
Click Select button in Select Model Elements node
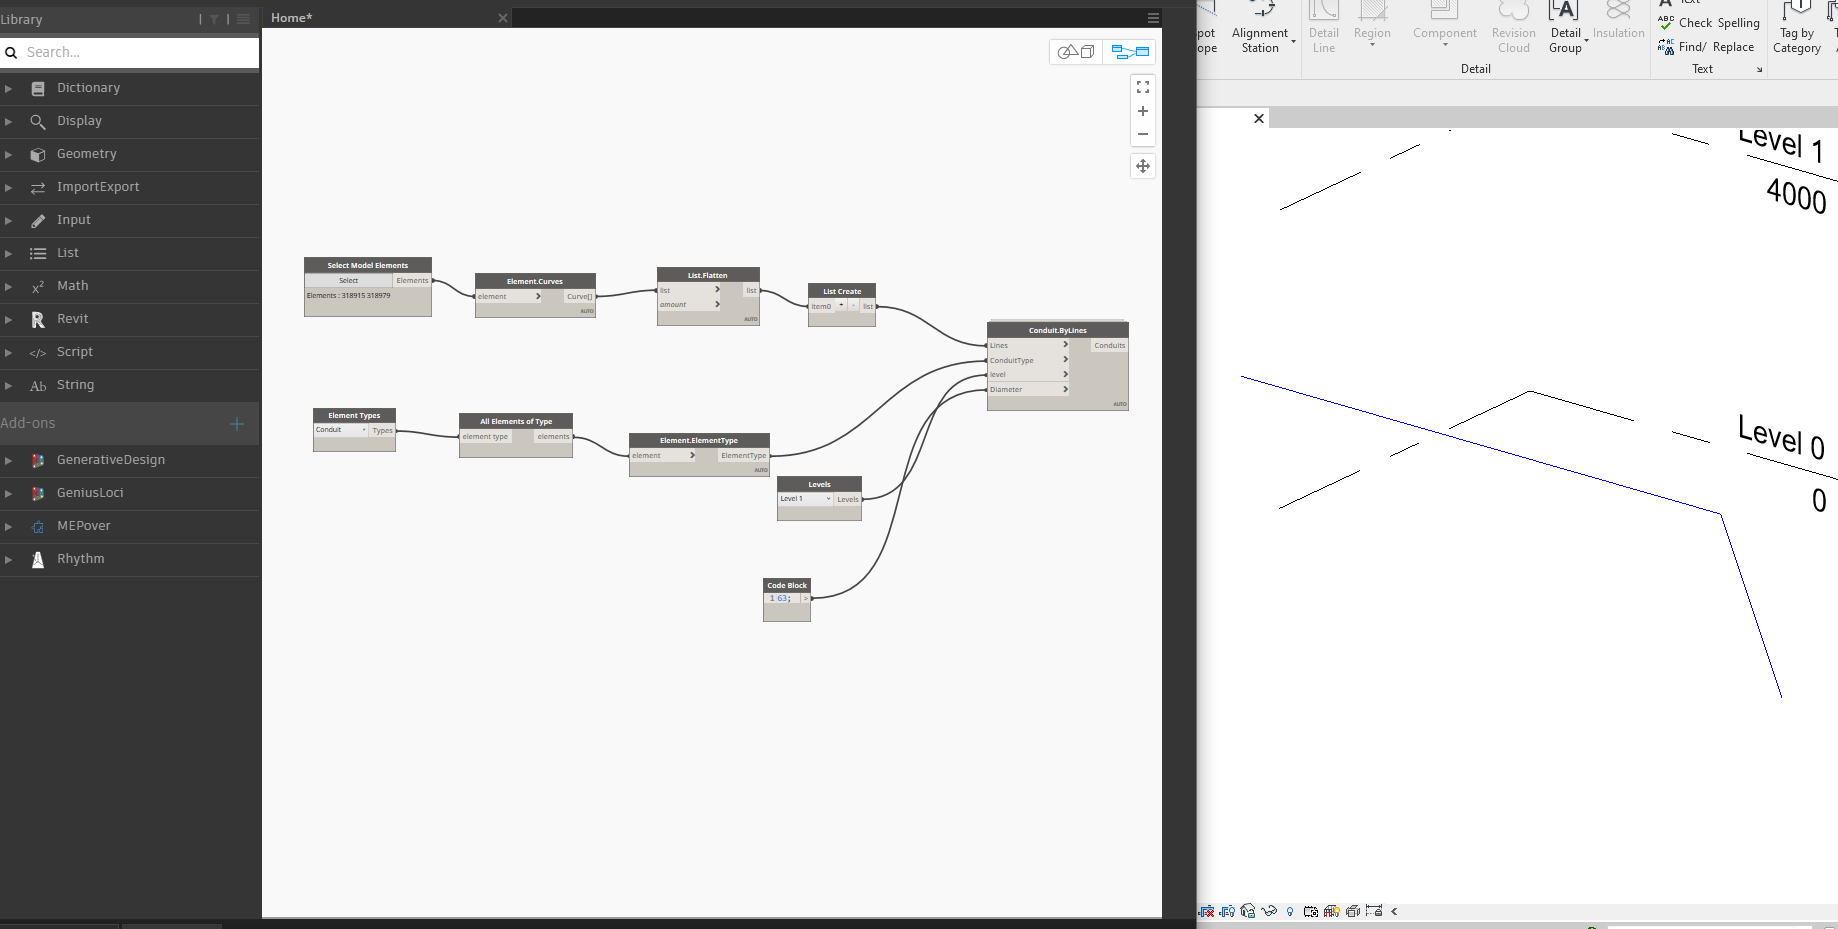pos(349,281)
